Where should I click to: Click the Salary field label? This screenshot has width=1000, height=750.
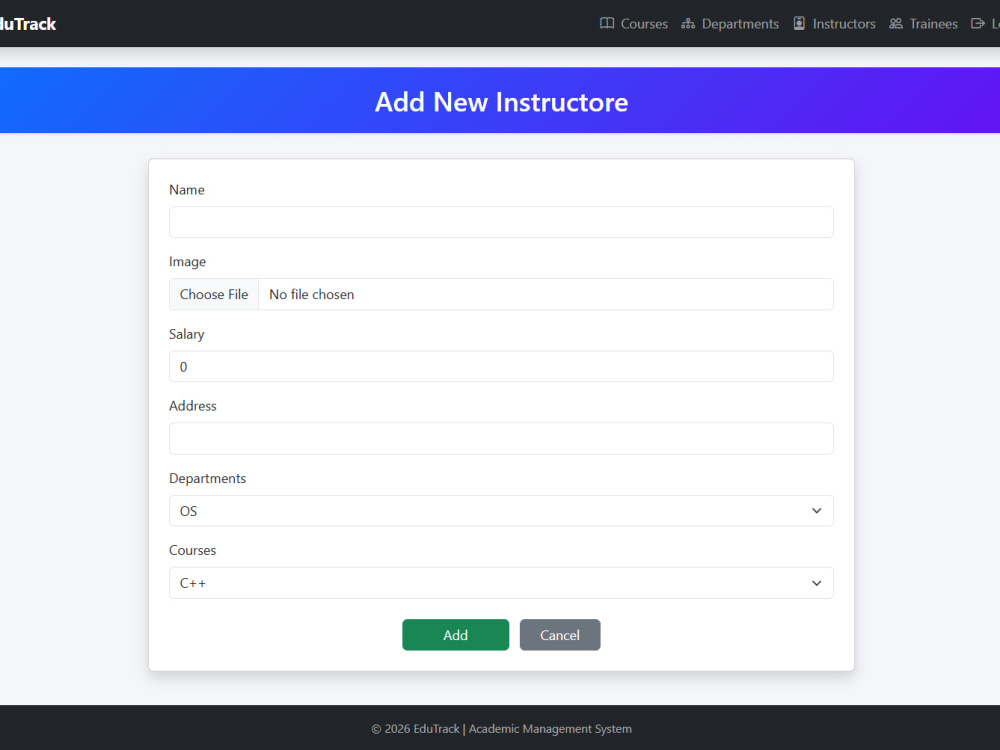(187, 334)
